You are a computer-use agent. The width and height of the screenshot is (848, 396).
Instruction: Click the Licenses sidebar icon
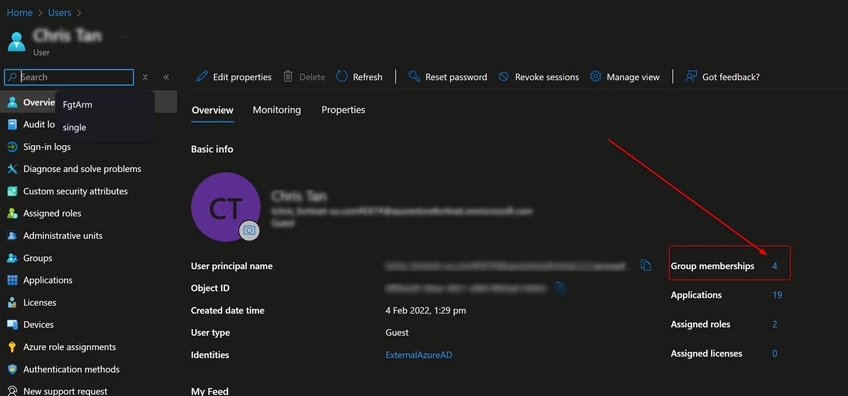click(12, 302)
